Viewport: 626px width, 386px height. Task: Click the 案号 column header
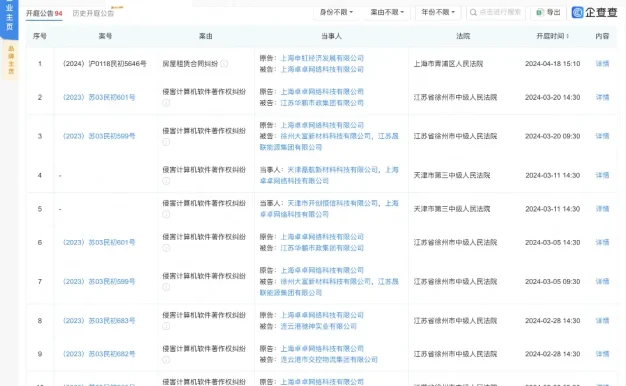coord(105,36)
